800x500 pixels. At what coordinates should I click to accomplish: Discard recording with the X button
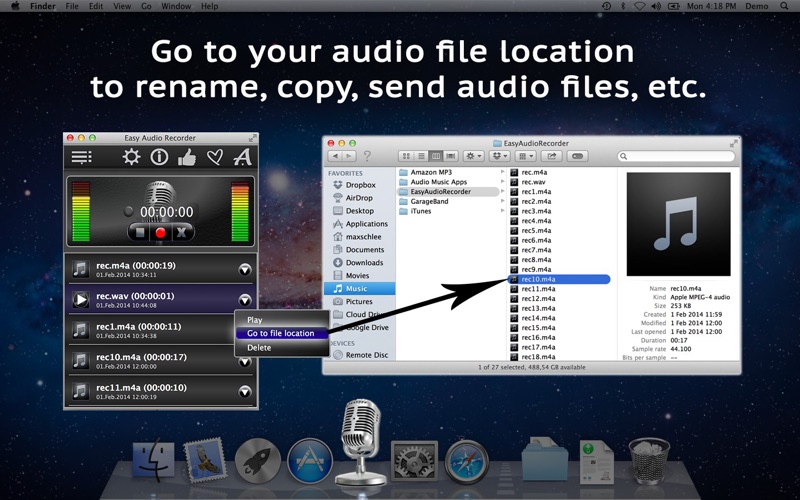tap(182, 233)
